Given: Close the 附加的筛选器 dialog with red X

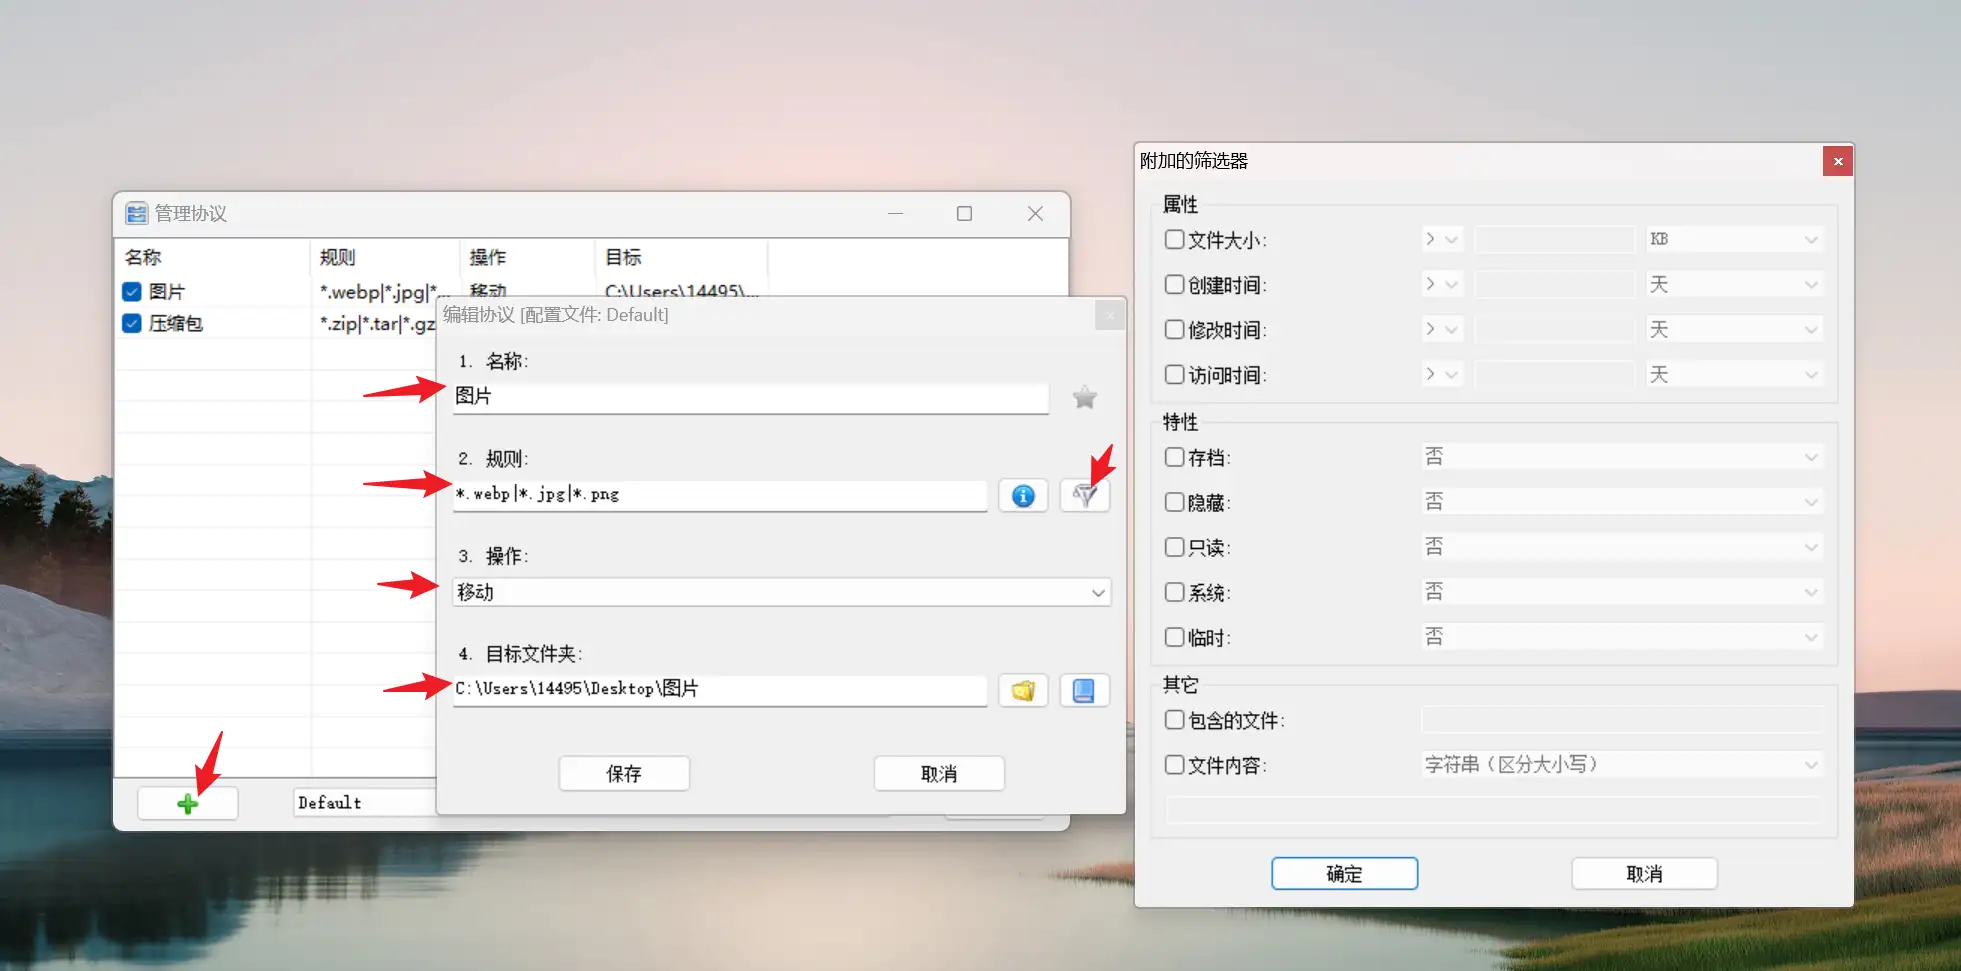Looking at the screenshot, I should coord(1837,161).
